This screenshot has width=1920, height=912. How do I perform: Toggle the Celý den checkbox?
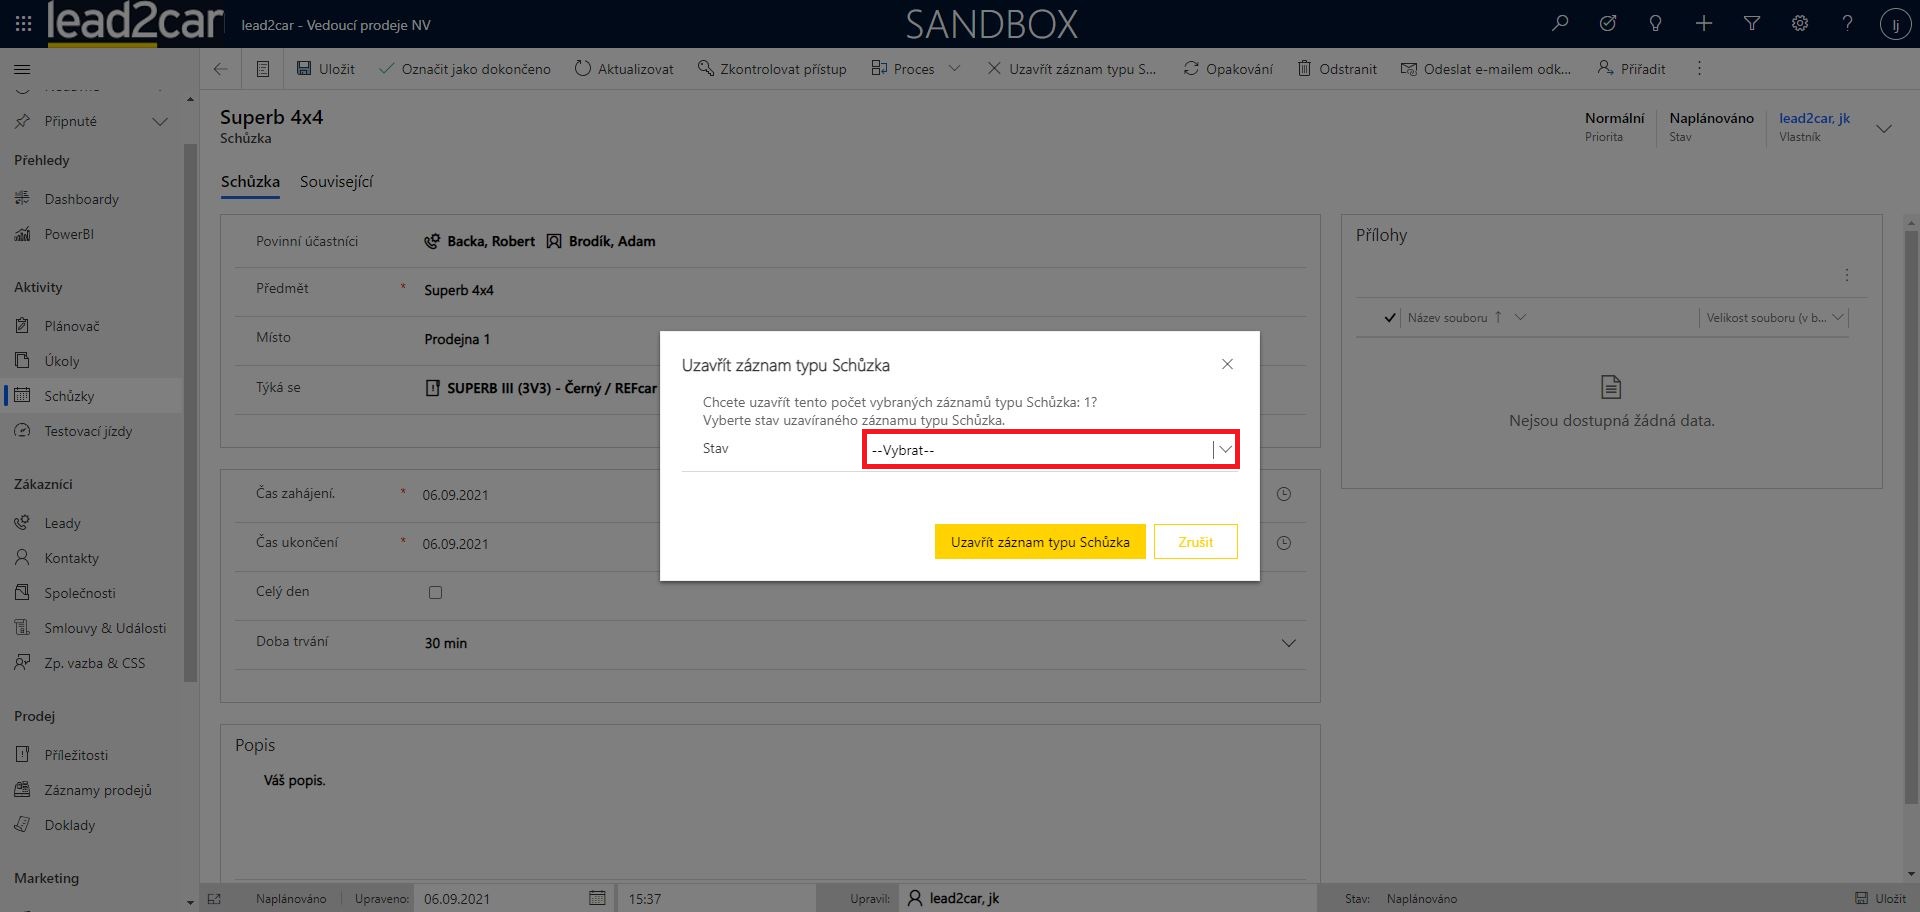[435, 592]
